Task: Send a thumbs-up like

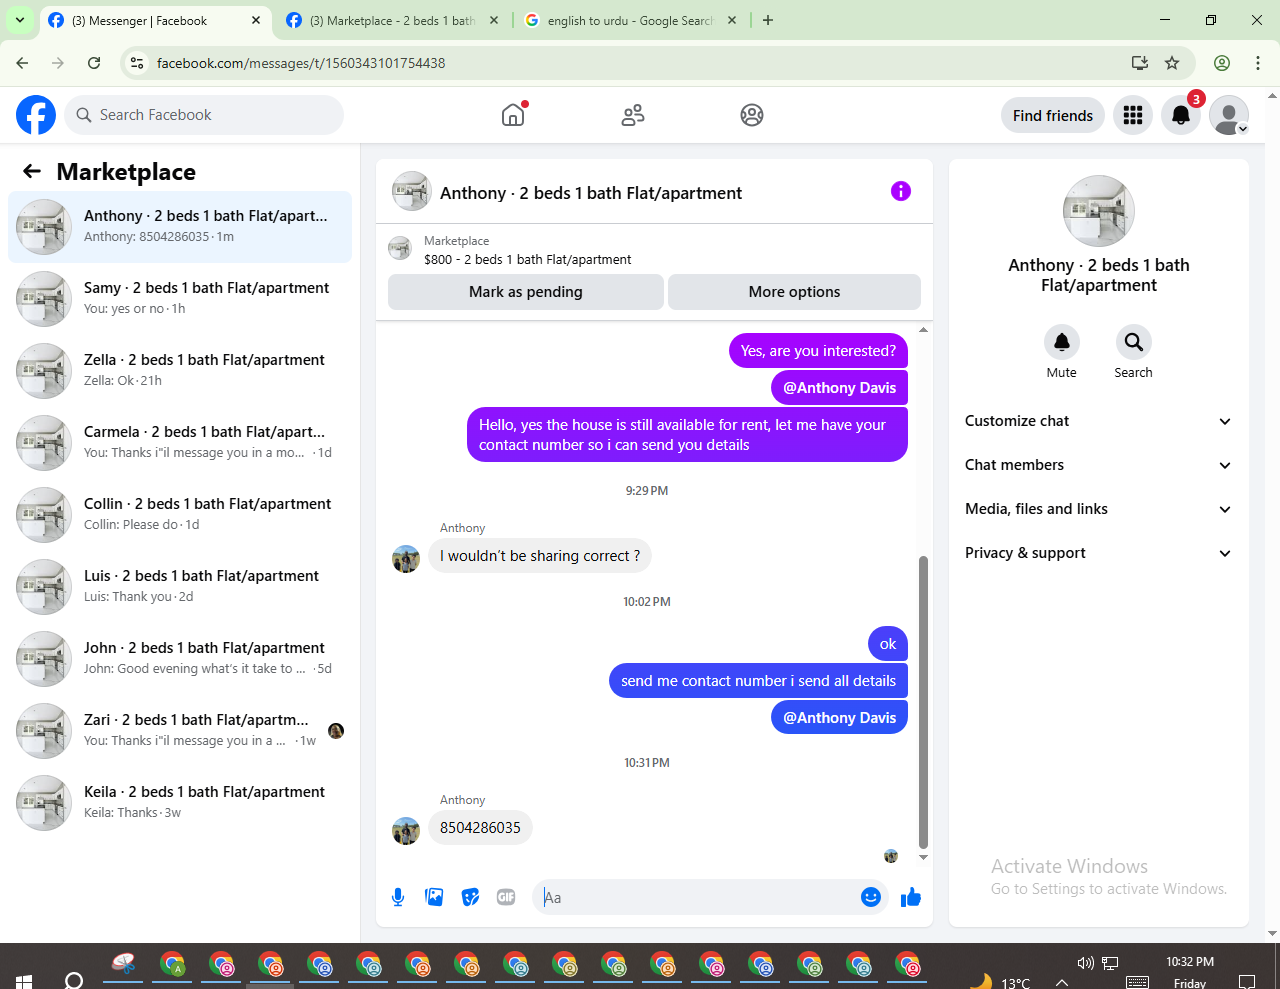Action: (910, 897)
